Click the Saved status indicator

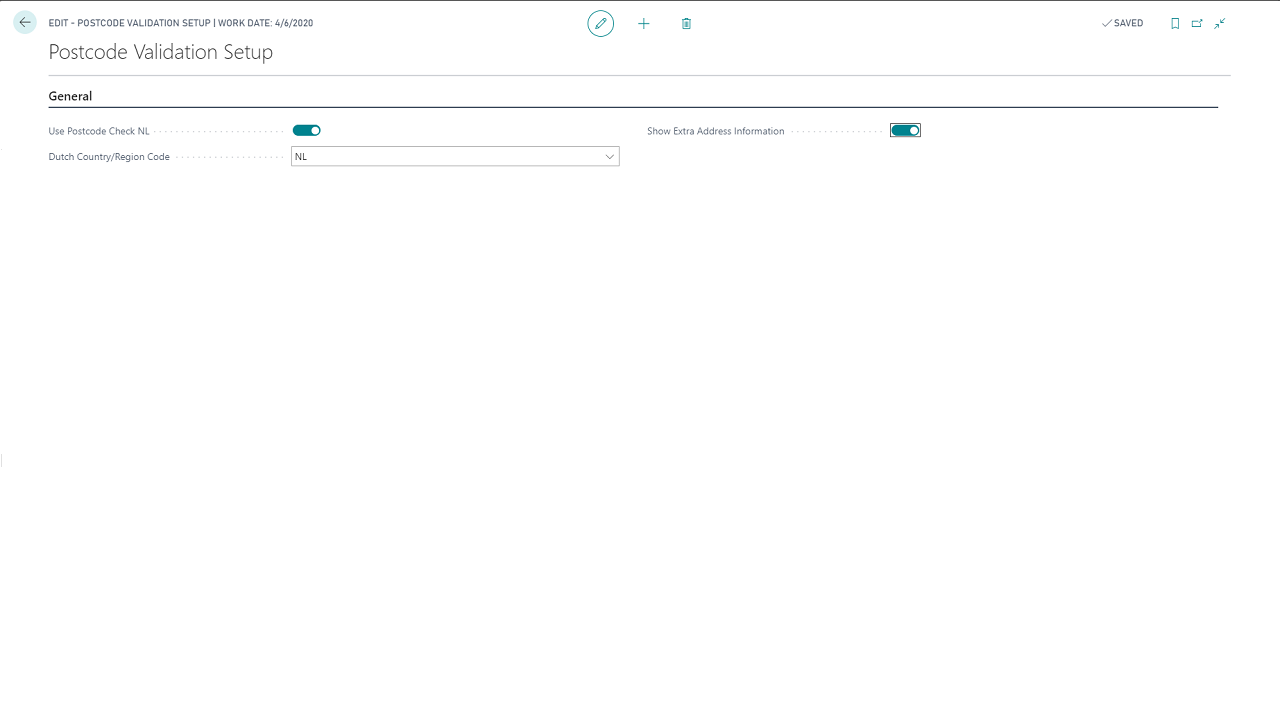(1122, 23)
